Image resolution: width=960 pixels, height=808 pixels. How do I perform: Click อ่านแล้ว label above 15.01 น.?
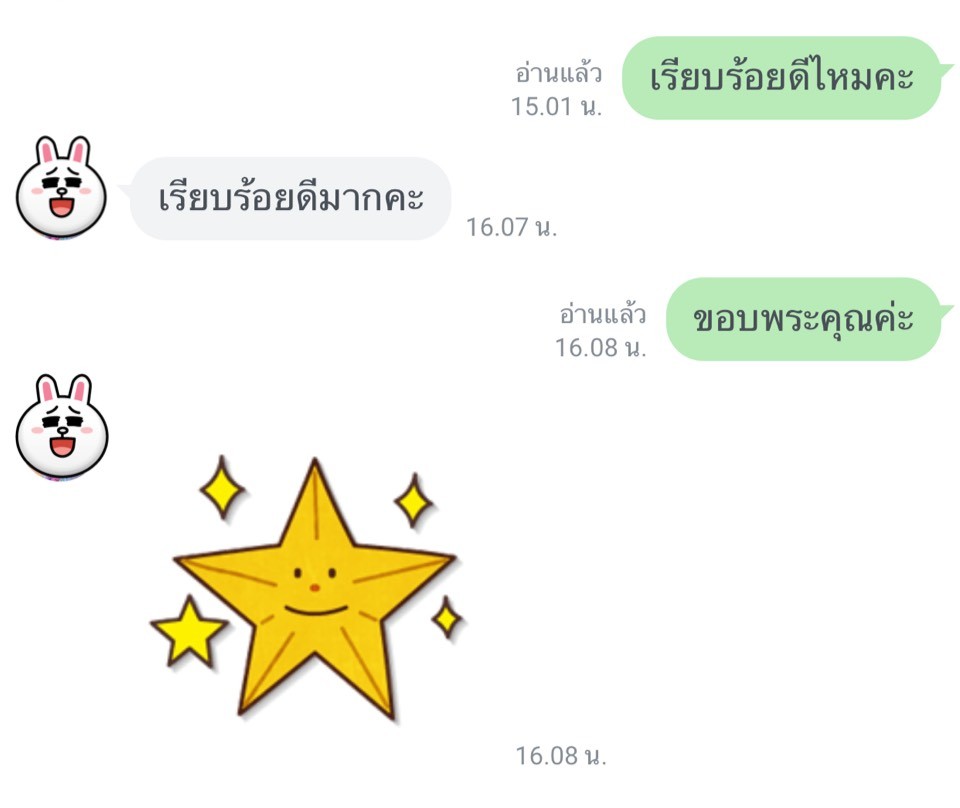tap(558, 73)
